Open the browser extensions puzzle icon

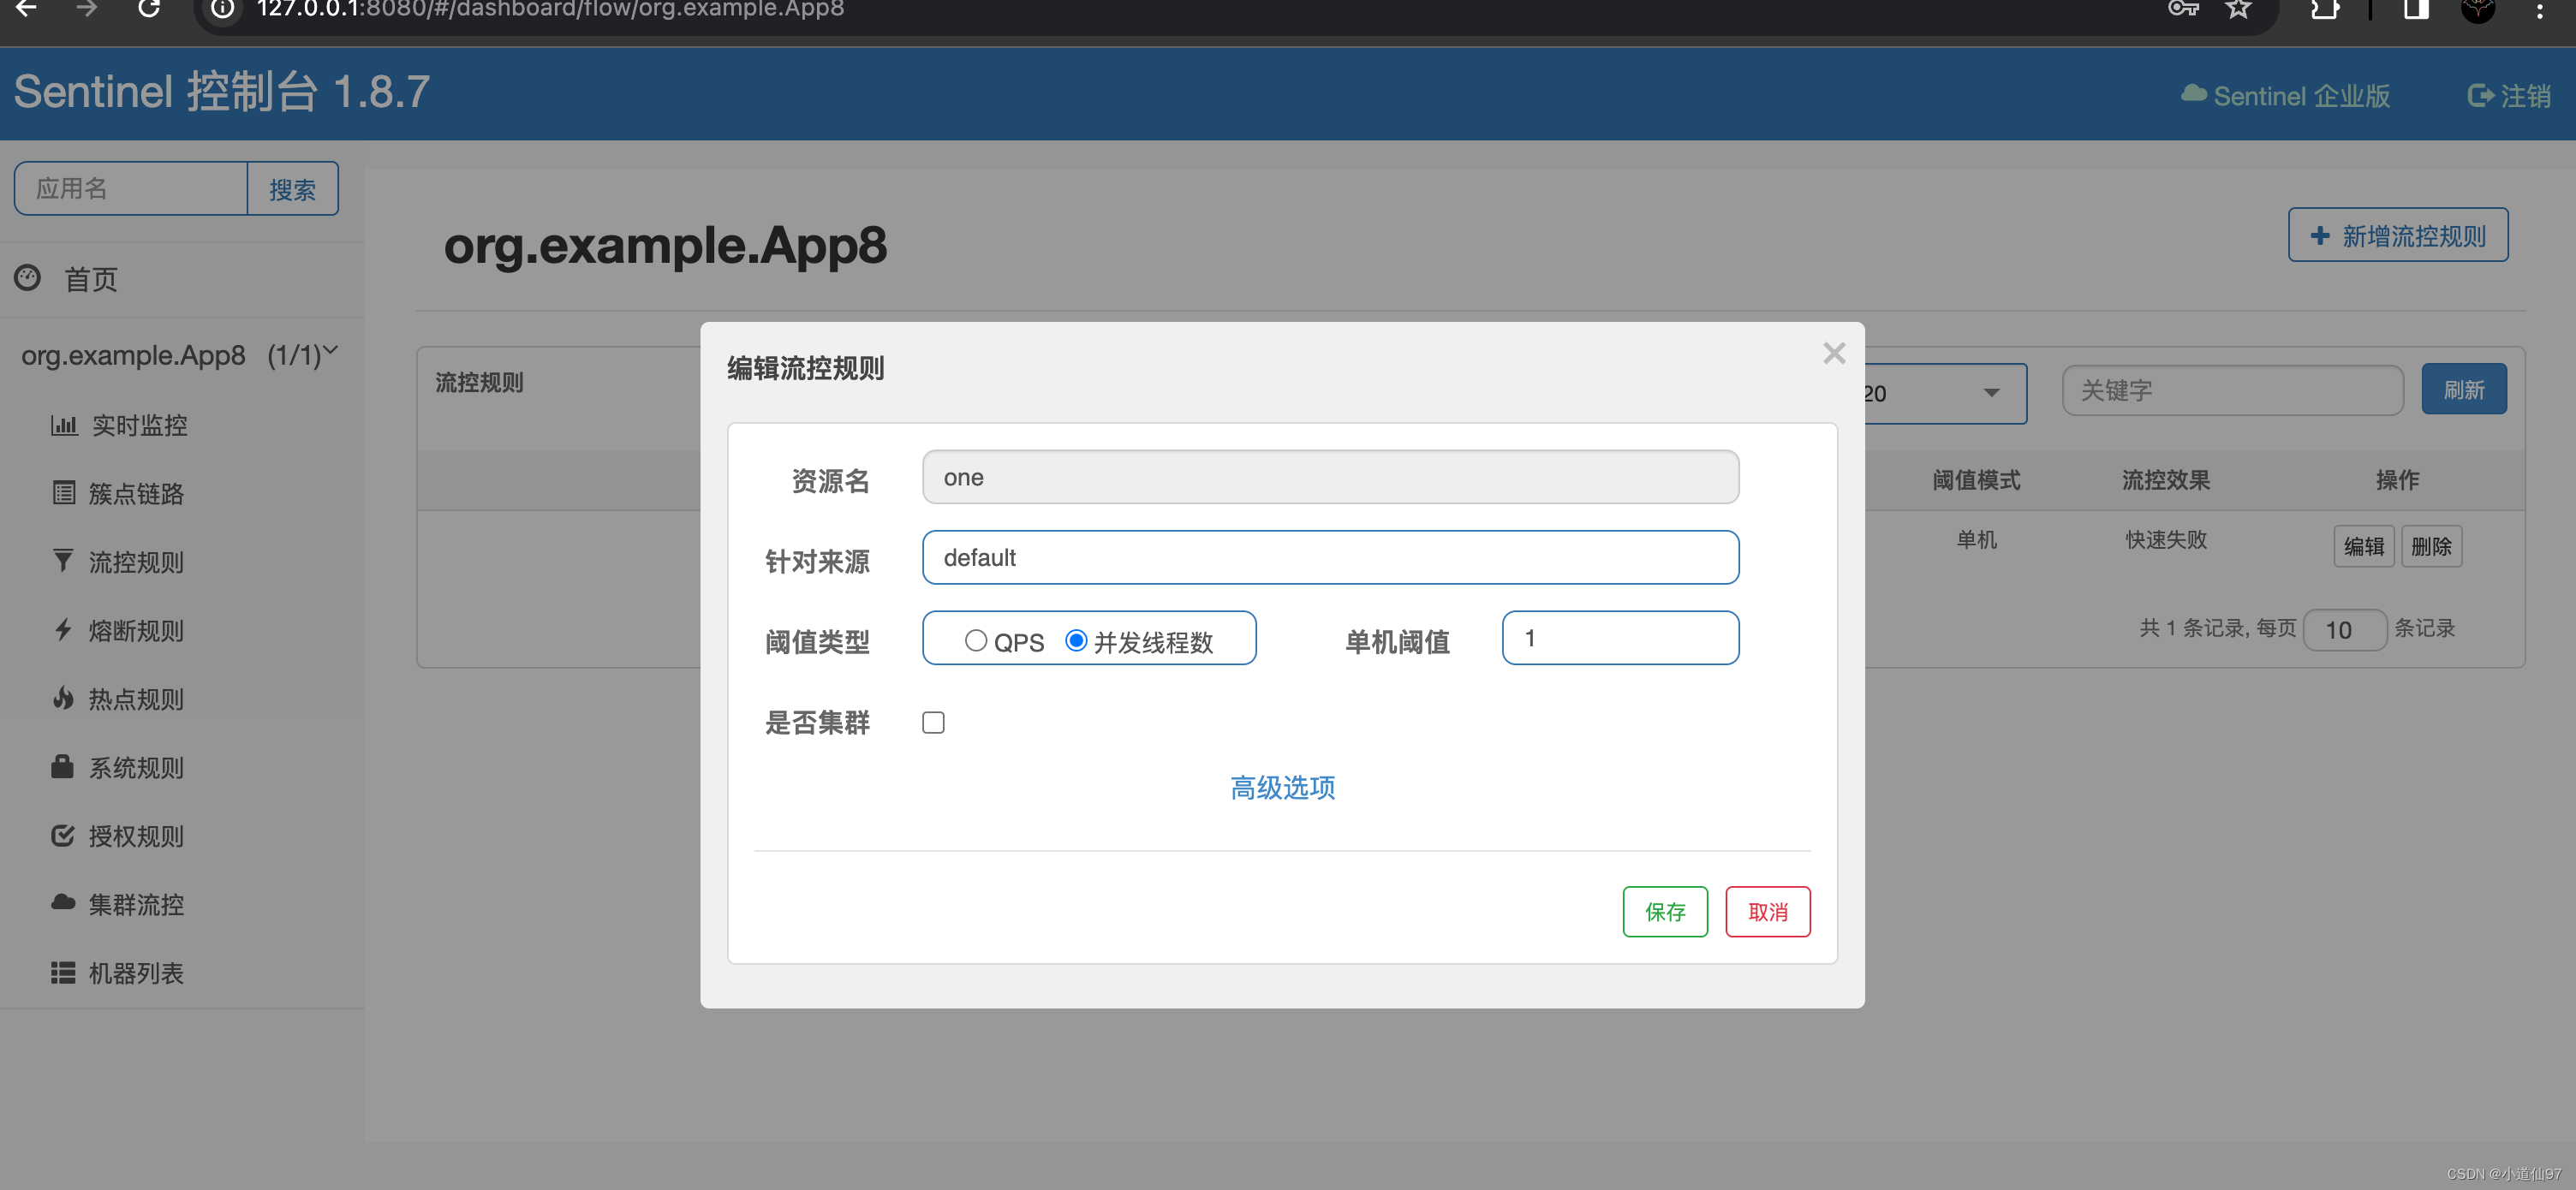click(x=2326, y=9)
